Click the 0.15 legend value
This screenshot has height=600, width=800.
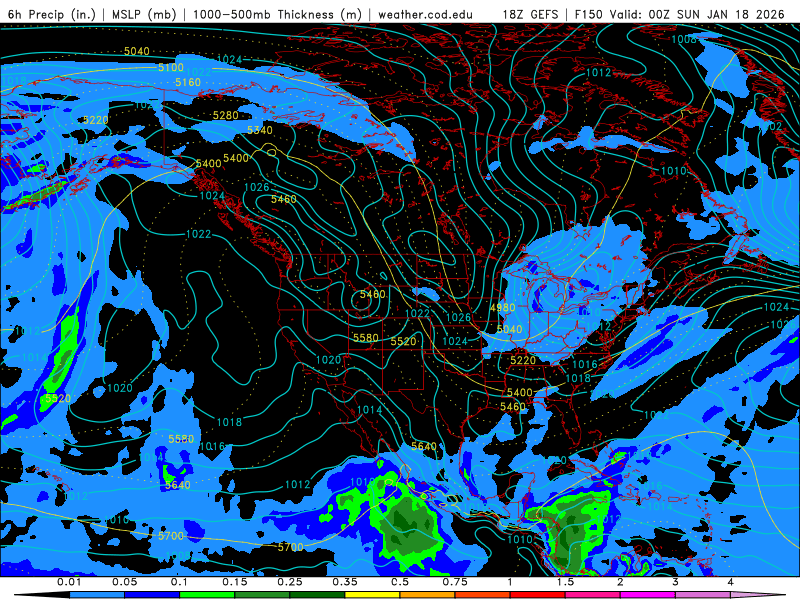(x=235, y=582)
